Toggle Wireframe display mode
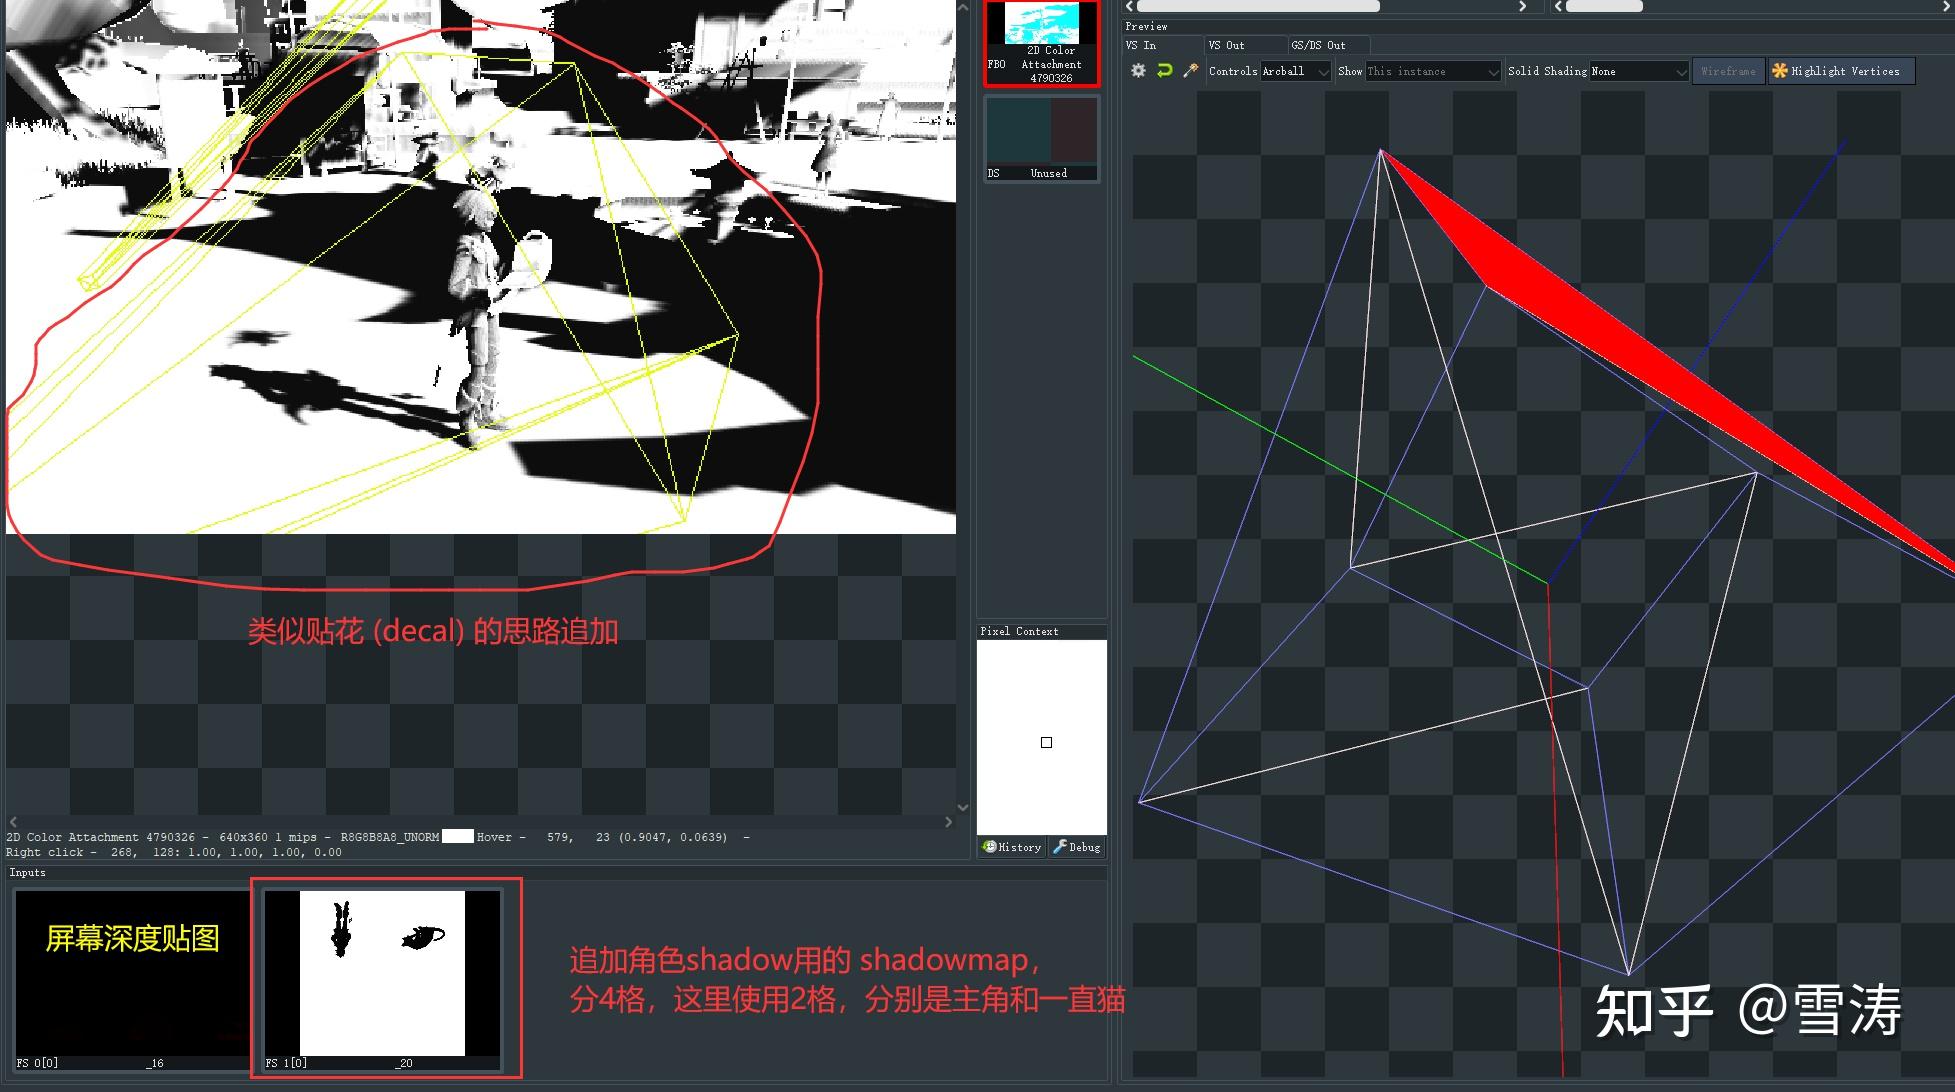This screenshot has height=1092, width=1955. tap(1728, 70)
